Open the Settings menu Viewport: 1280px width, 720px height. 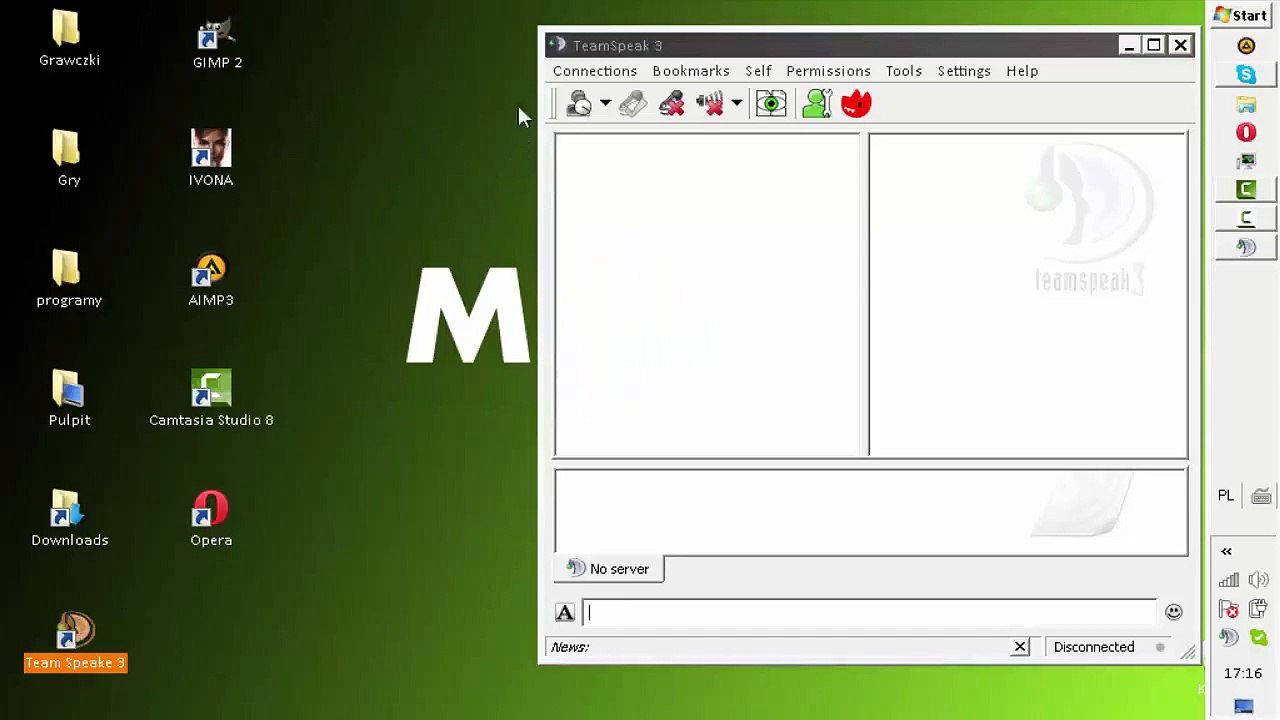click(x=964, y=71)
